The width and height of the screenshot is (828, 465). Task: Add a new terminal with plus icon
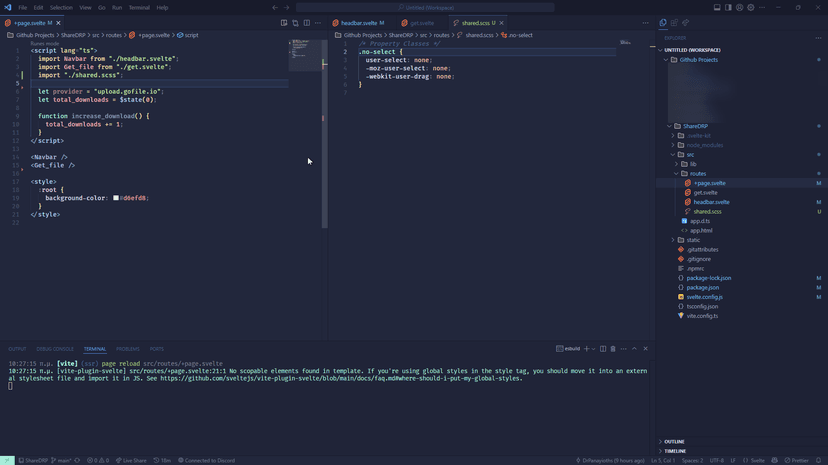coord(586,349)
